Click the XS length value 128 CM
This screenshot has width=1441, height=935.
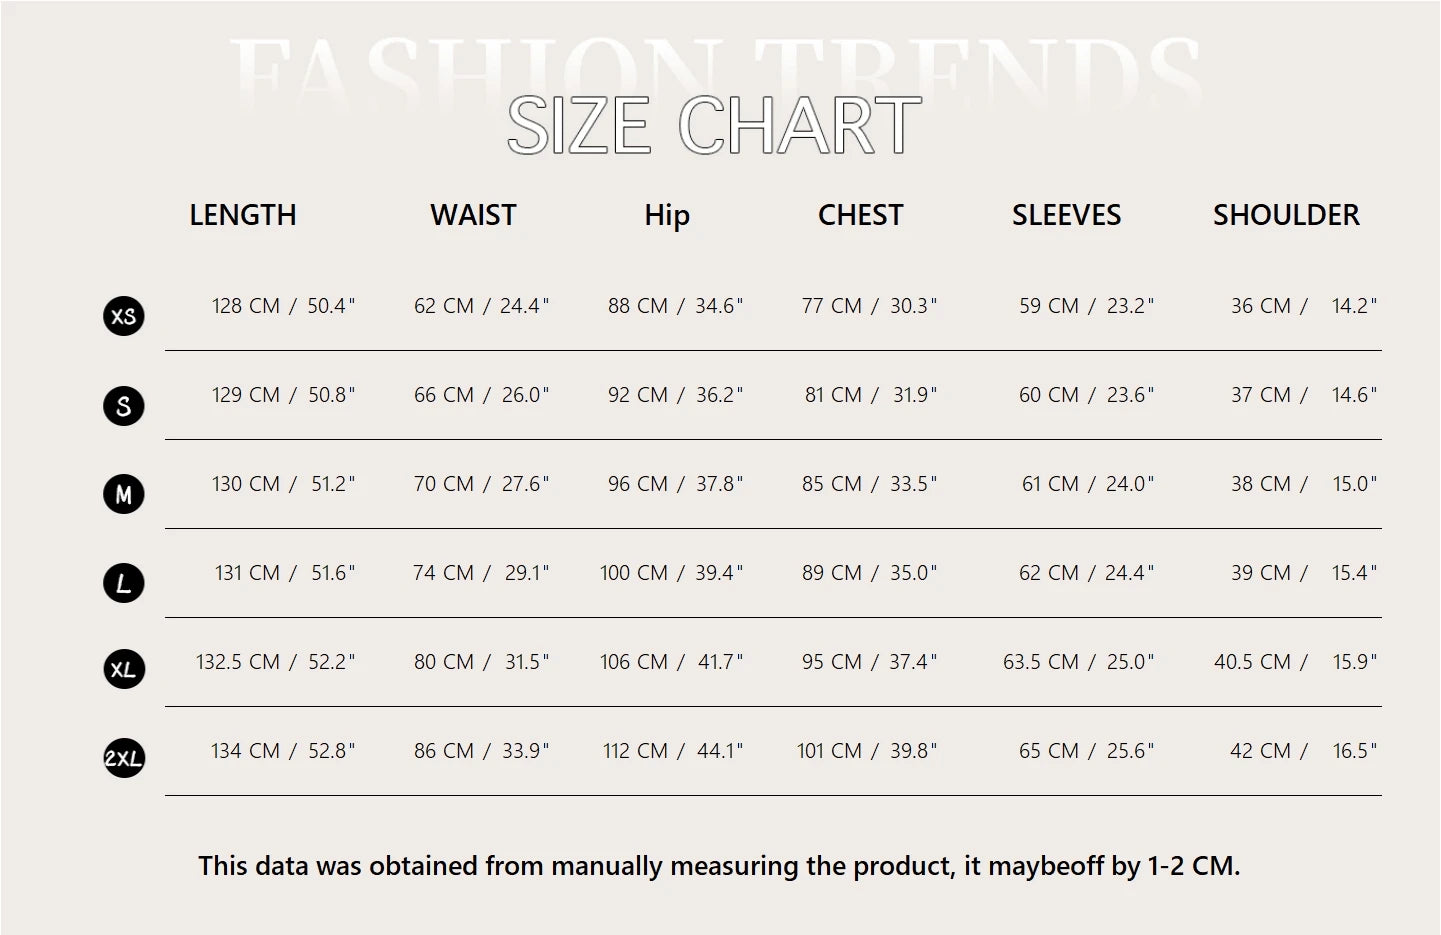point(246,306)
